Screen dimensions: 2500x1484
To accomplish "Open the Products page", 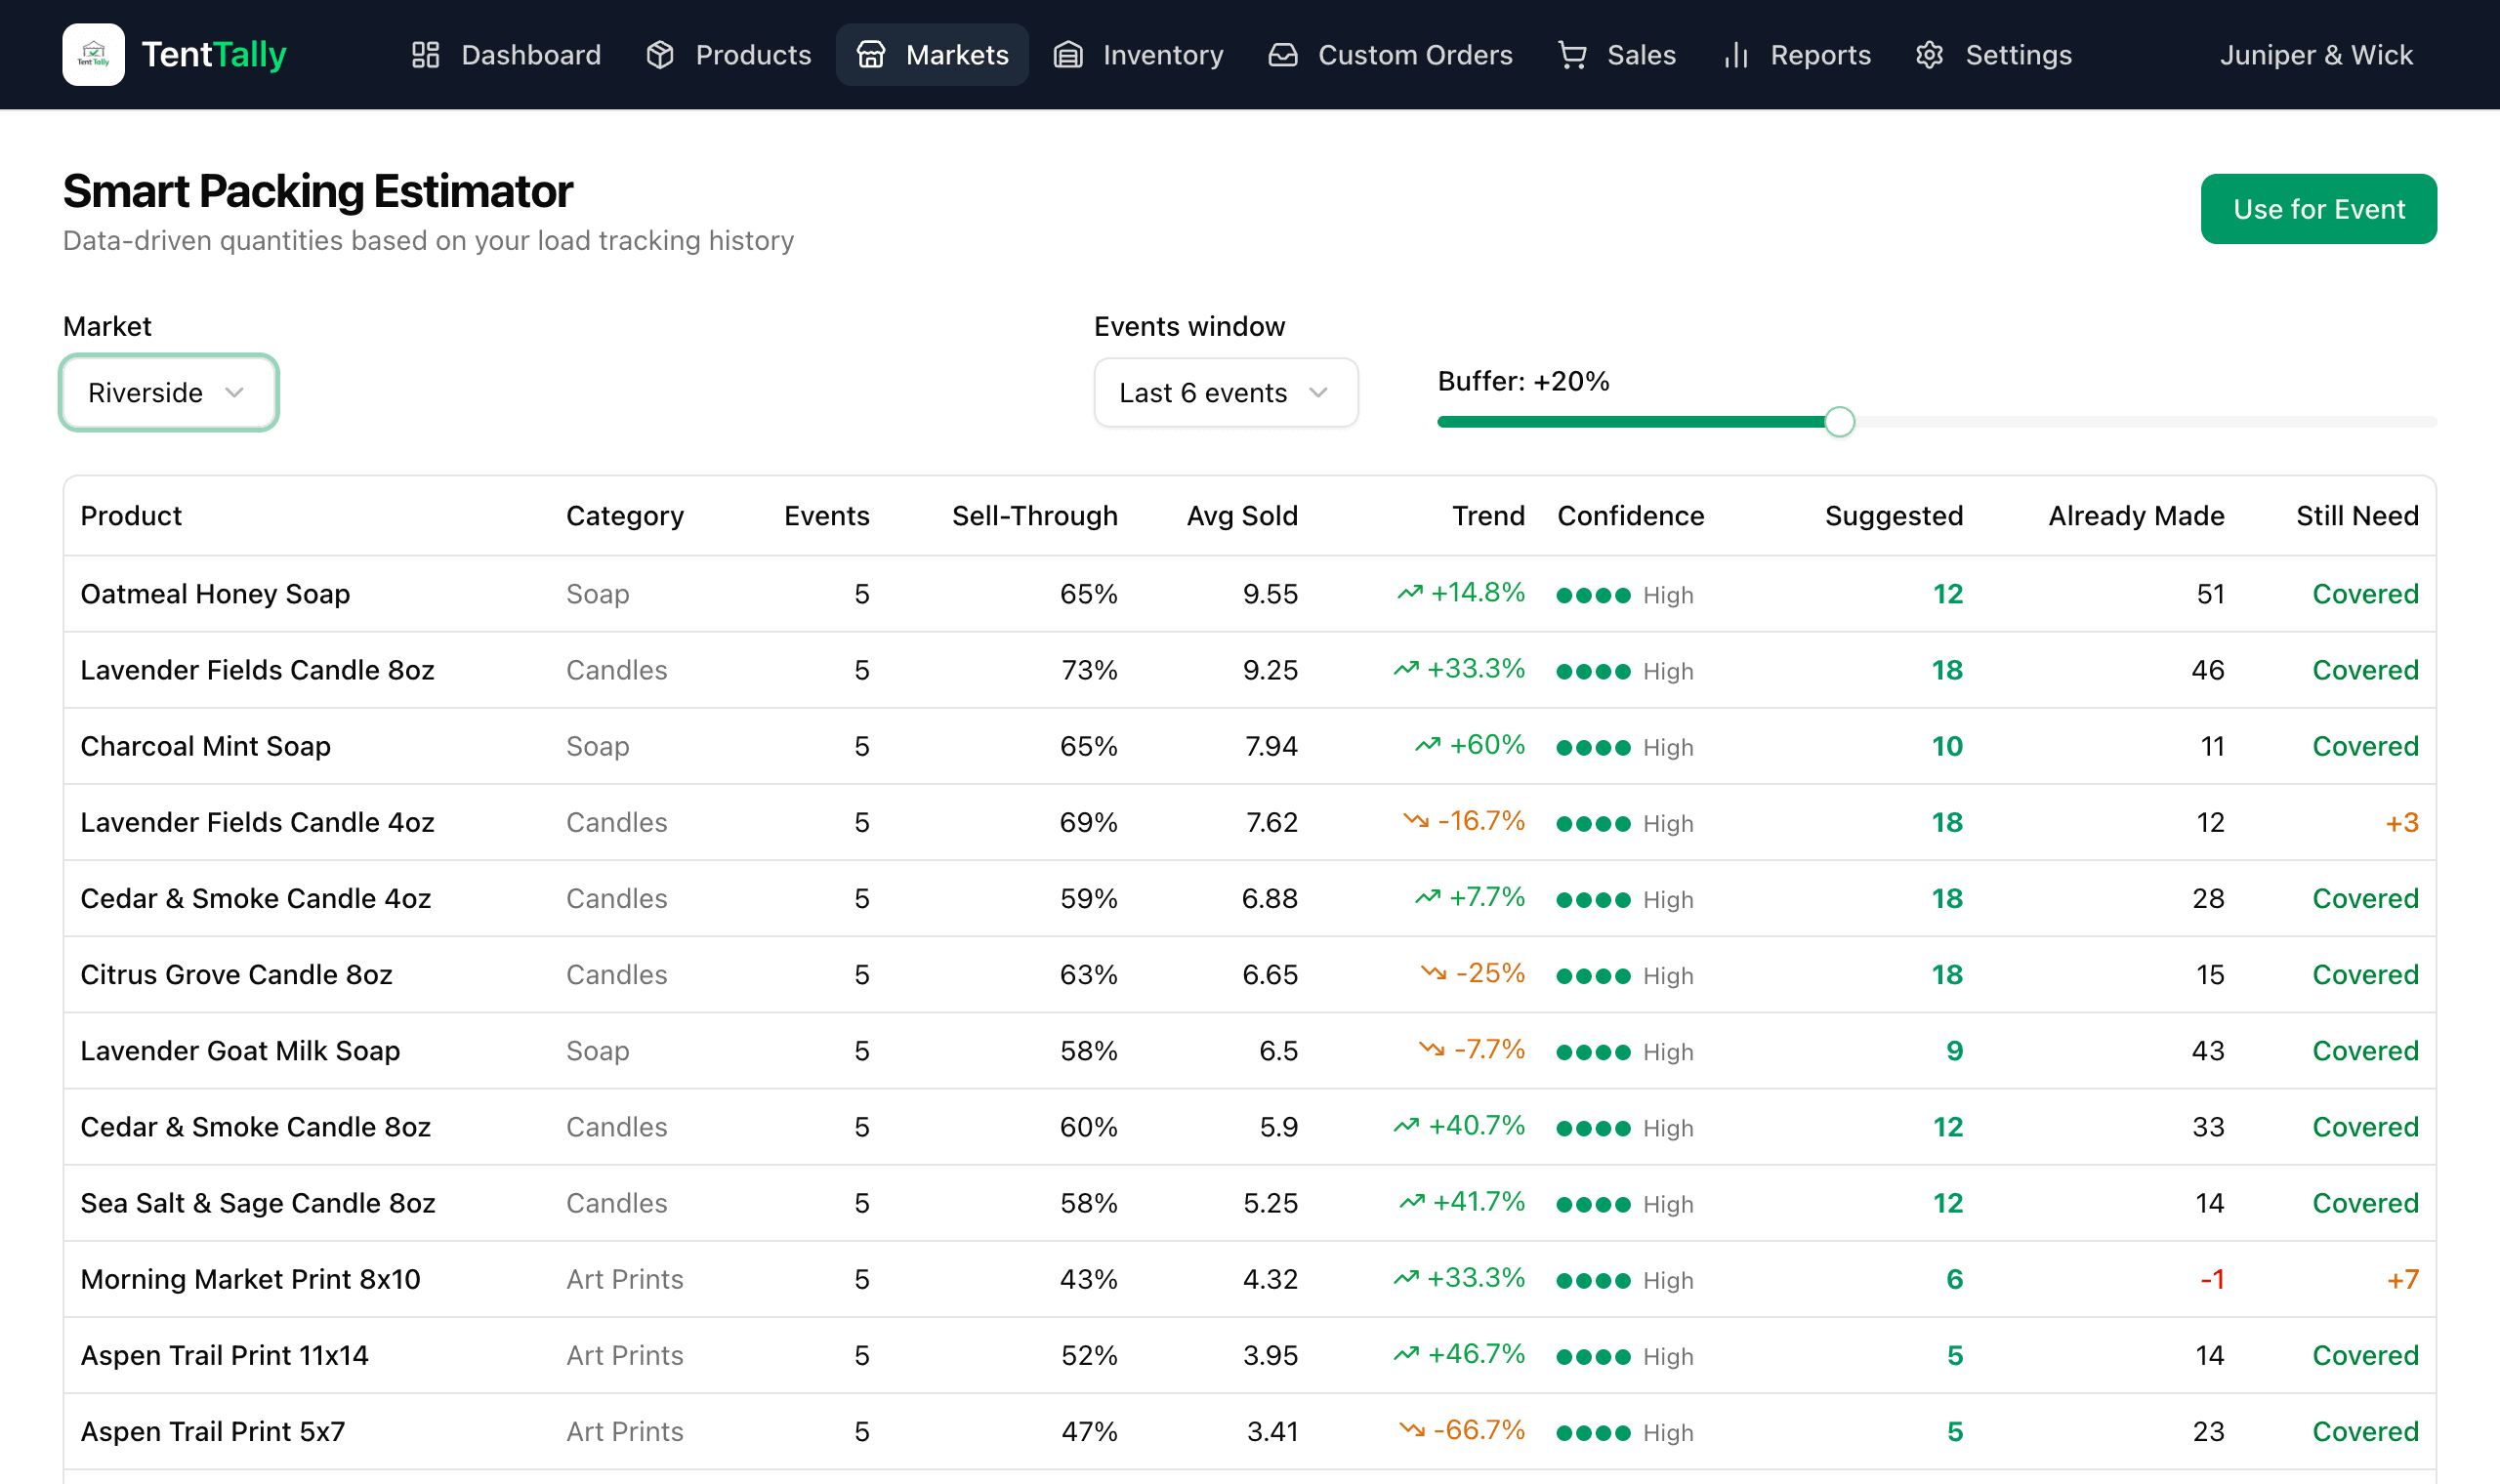I will click(729, 55).
